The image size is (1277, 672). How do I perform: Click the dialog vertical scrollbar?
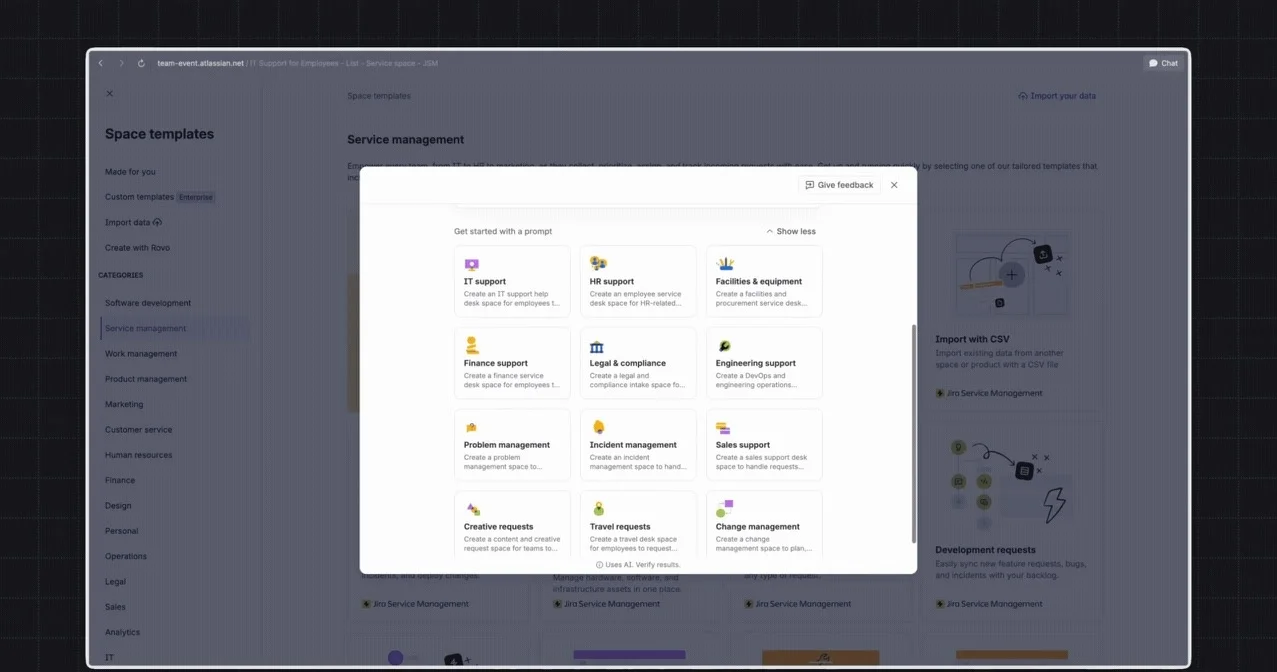(914, 433)
